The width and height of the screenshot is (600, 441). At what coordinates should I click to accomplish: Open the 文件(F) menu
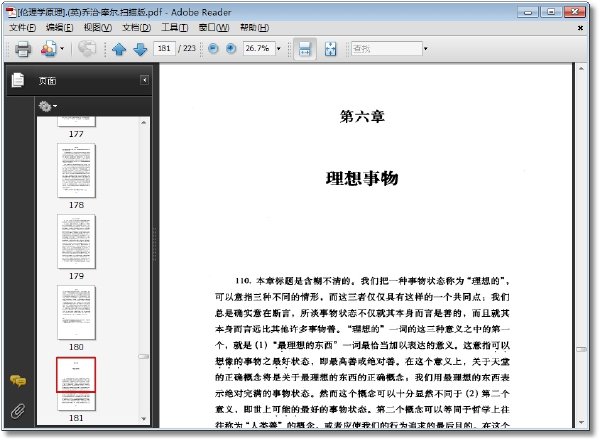pos(22,28)
